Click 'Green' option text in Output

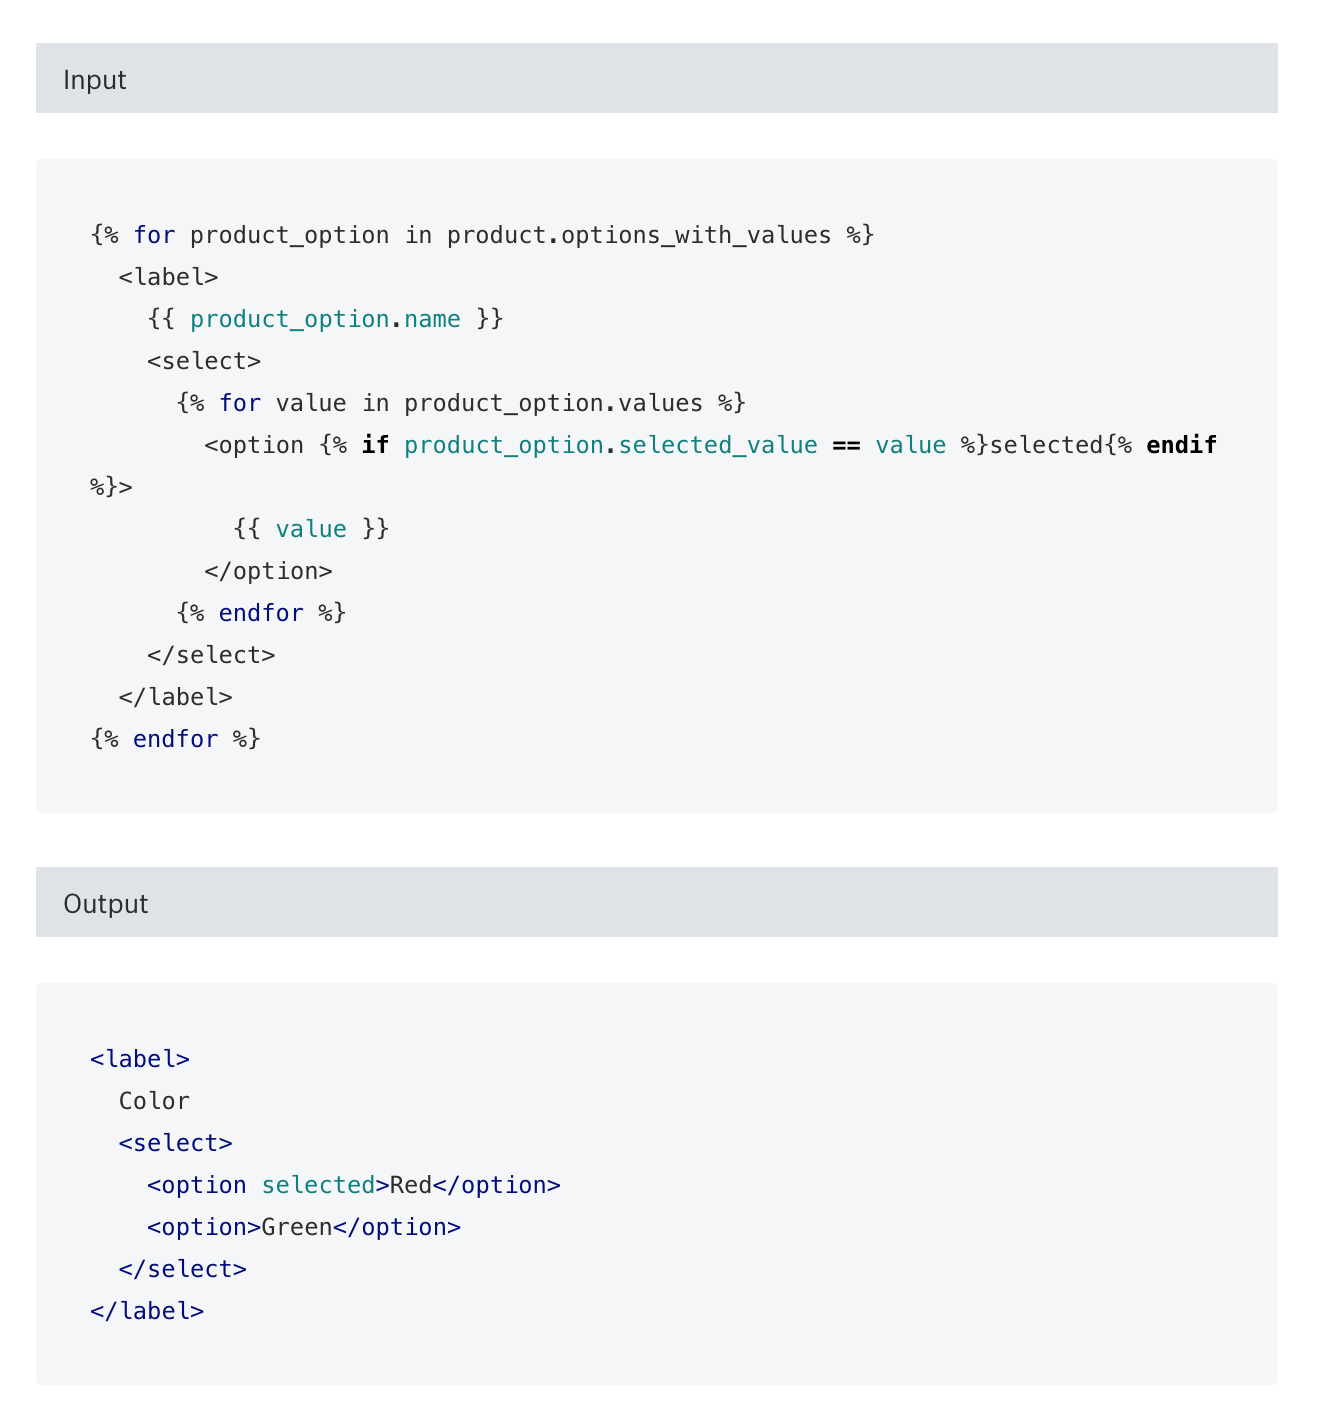click(296, 1228)
